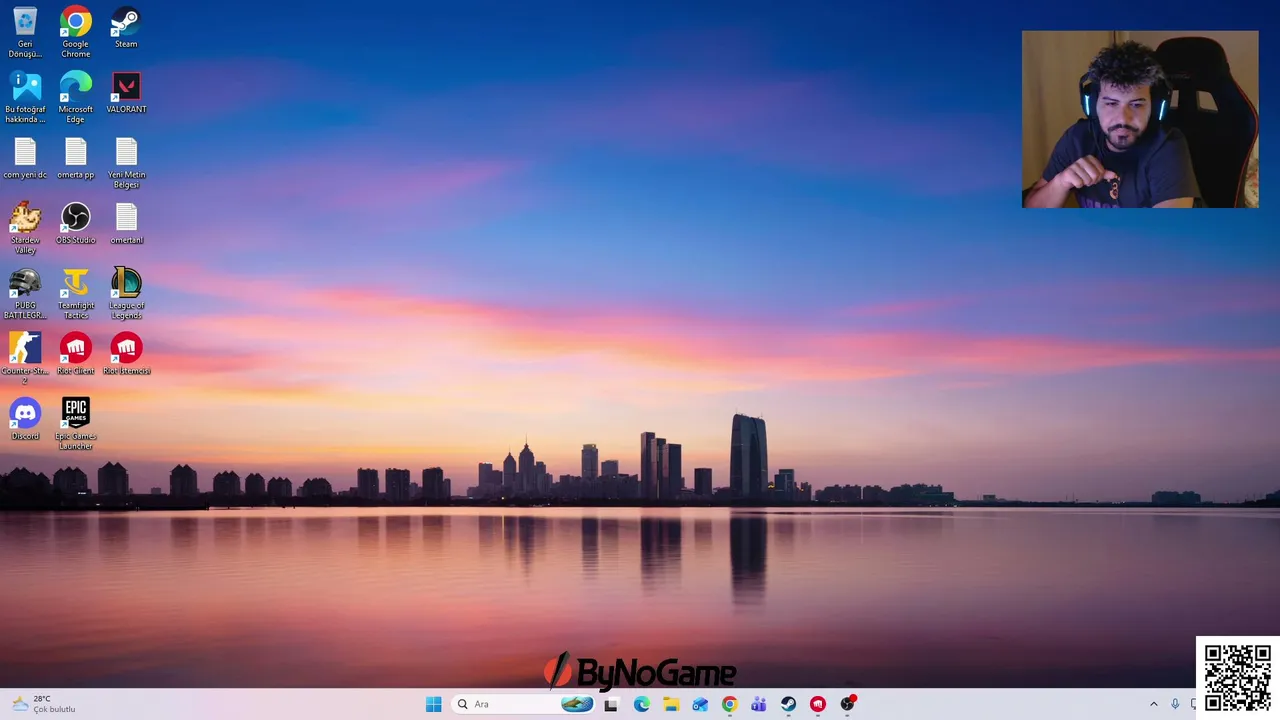Select the 'com yeni dc' text file
1280x720 pixels.
25,159
